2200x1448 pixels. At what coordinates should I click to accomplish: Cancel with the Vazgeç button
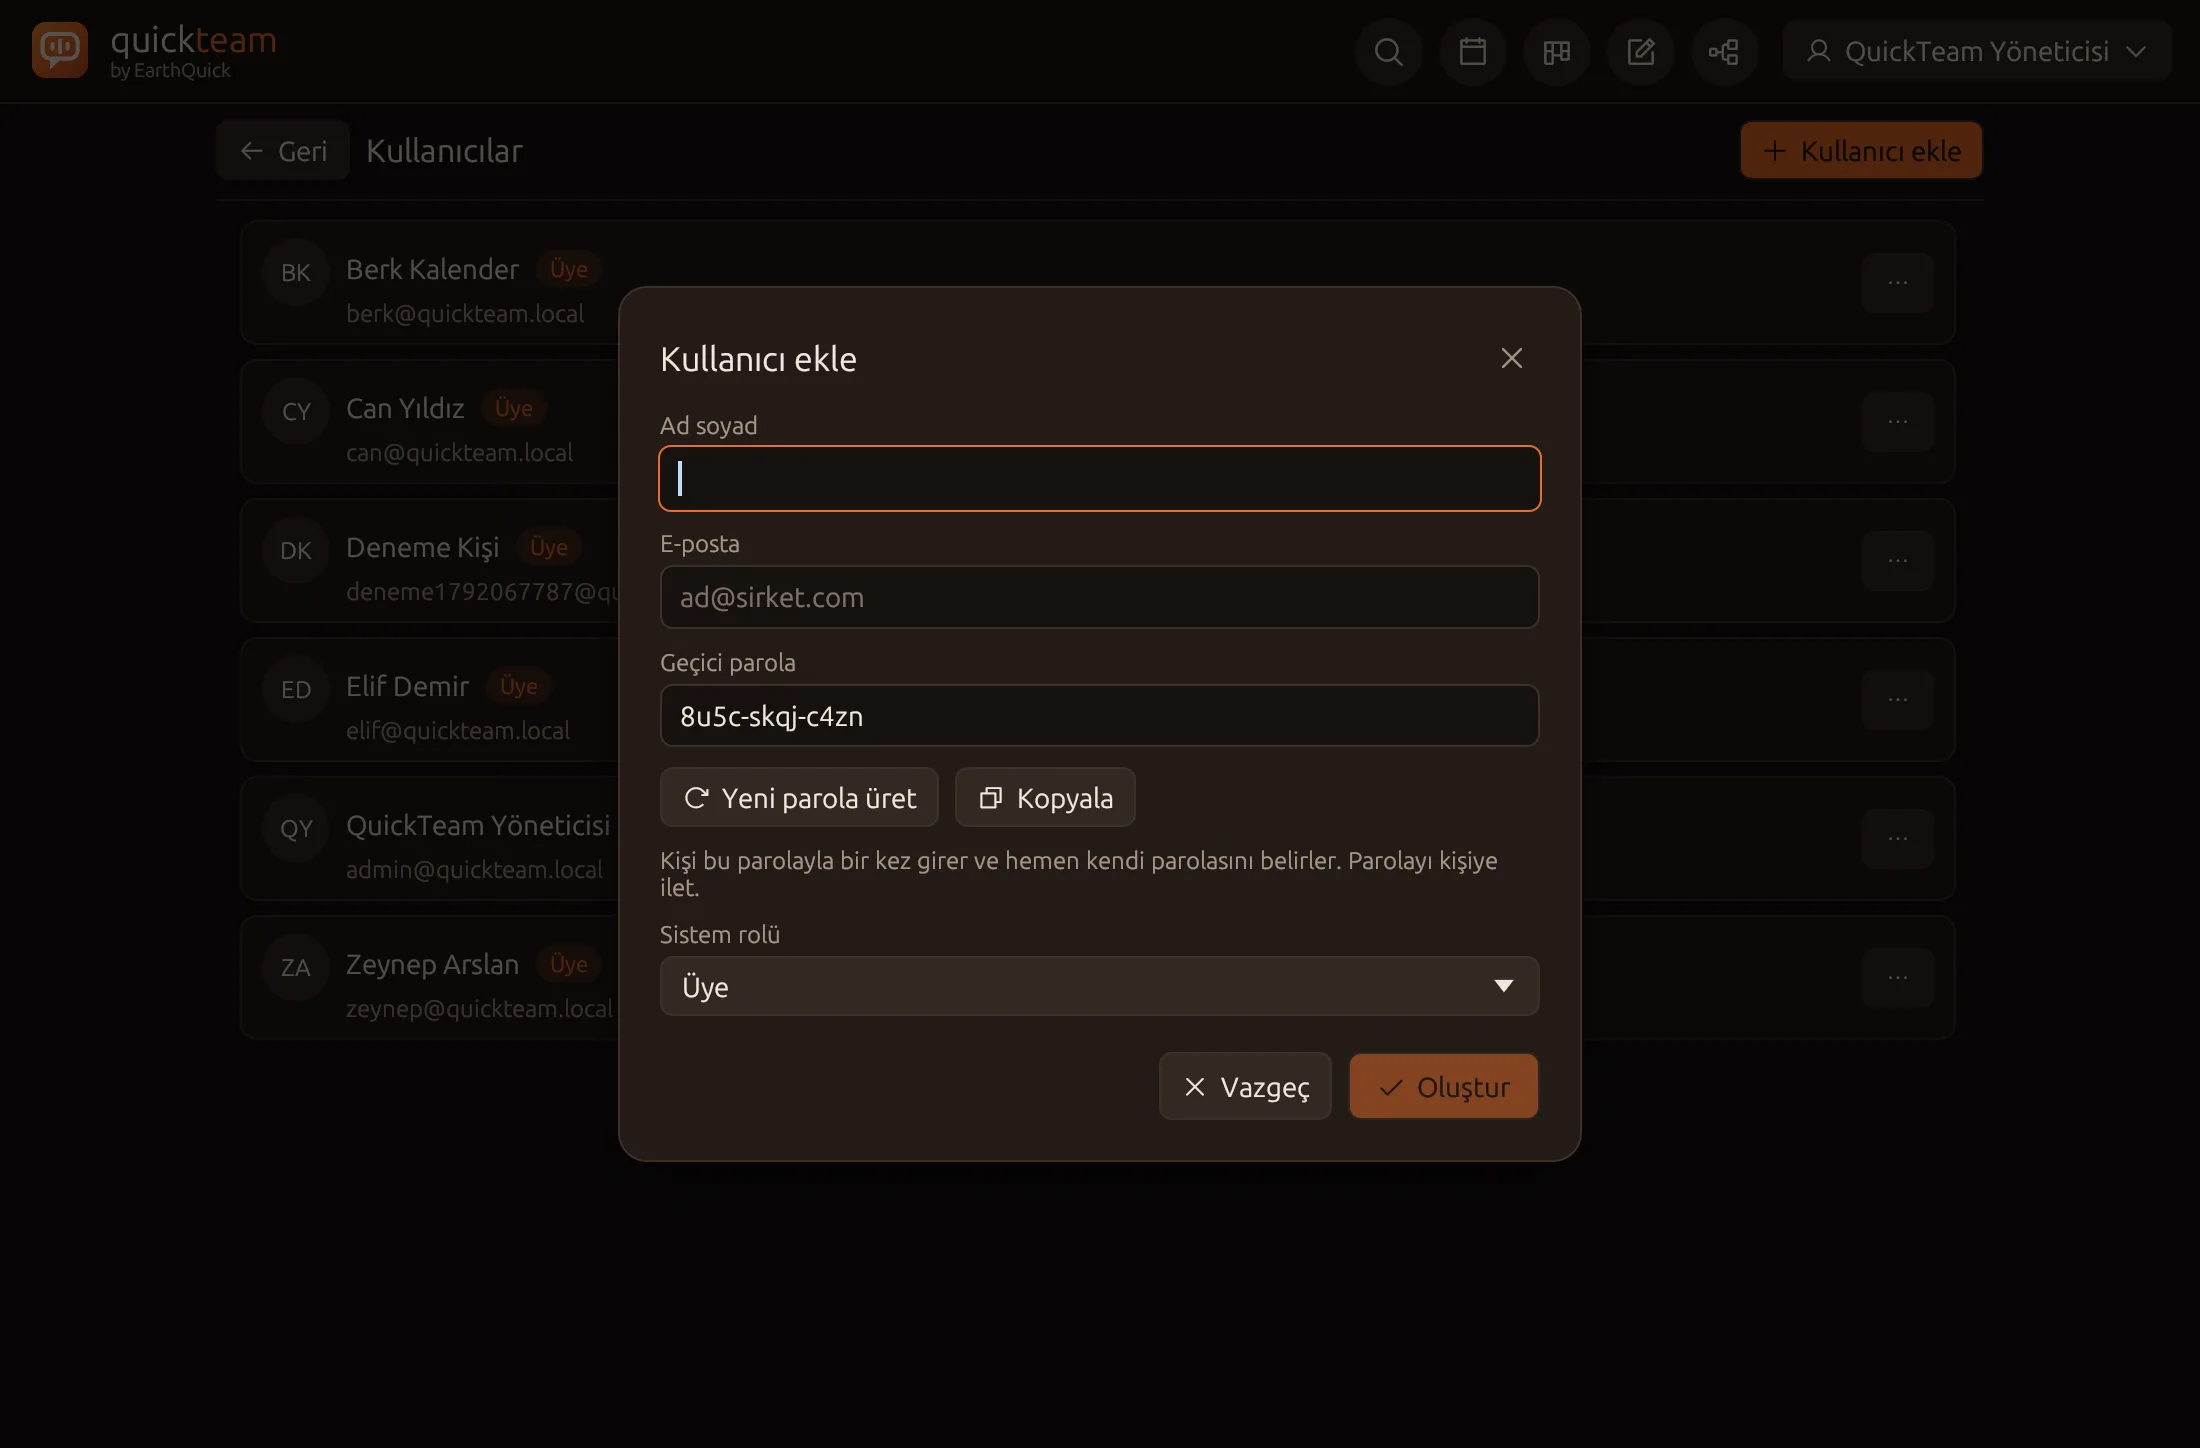click(x=1245, y=1086)
